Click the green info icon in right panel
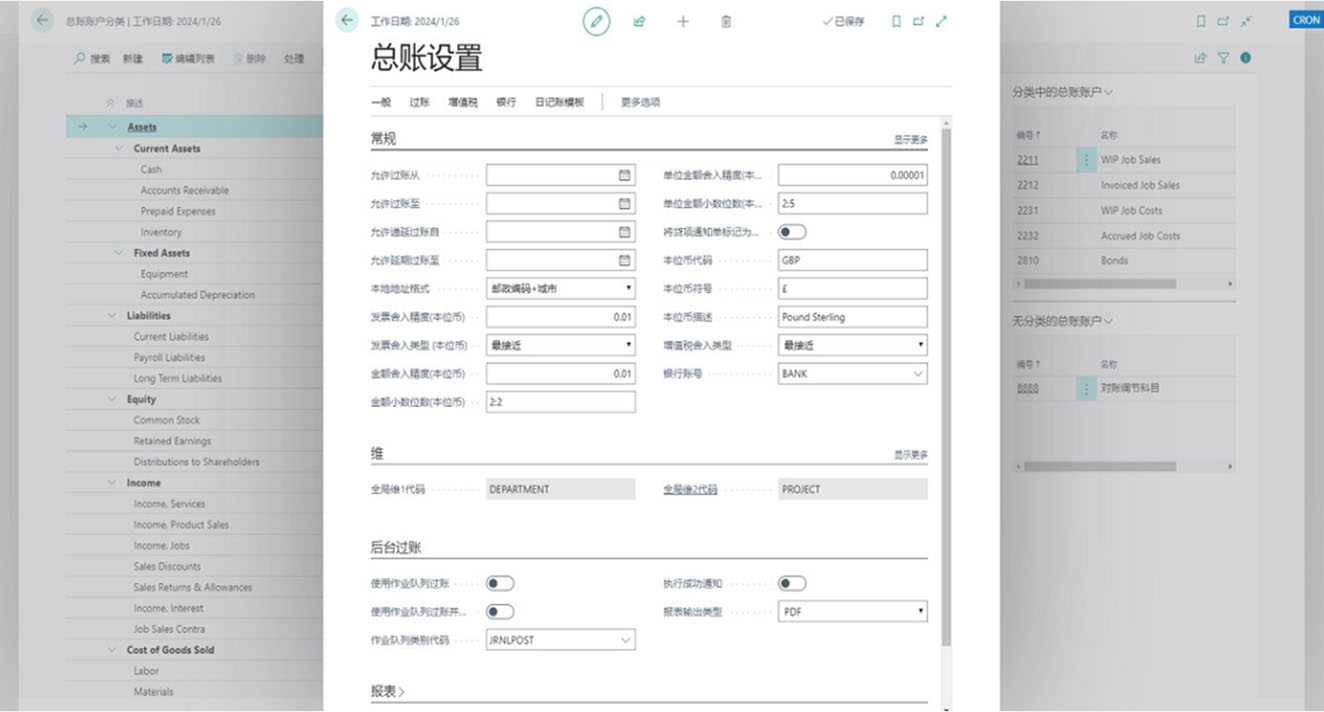The height and width of the screenshot is (712, 1324). (1245, 59)
